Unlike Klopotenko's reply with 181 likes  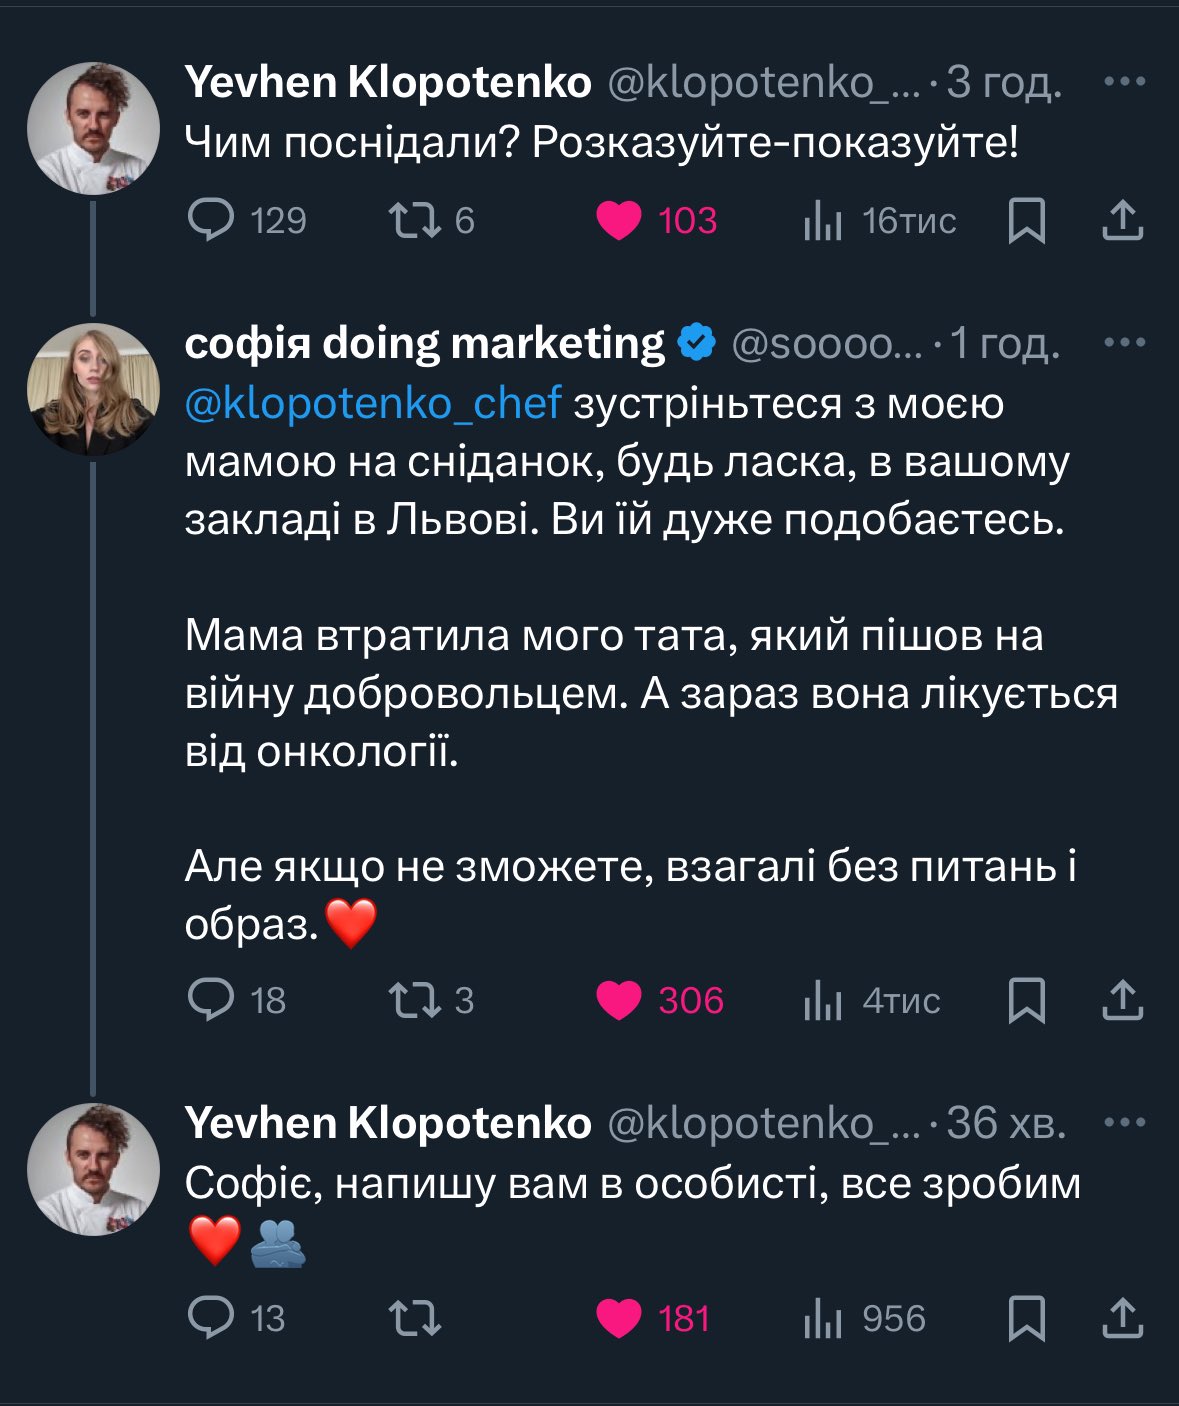(619, 1317)
